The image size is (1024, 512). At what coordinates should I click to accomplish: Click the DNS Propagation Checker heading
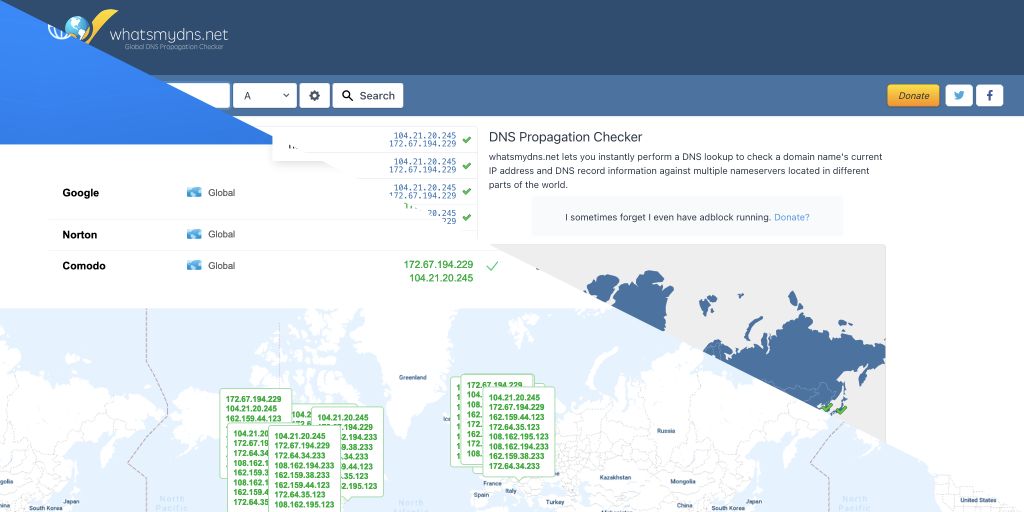tap(566, 137)
